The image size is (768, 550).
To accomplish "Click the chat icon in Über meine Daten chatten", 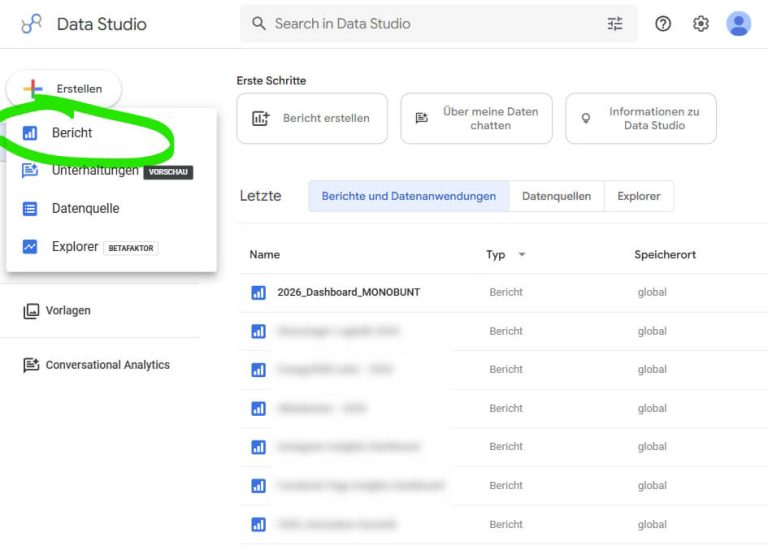I will (422, 118).
